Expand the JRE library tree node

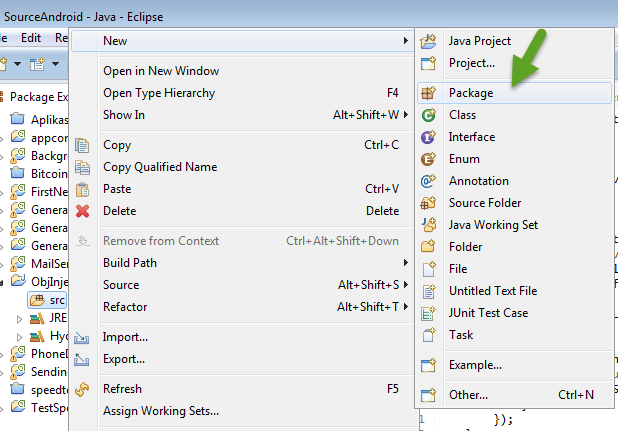click(19, 319)
